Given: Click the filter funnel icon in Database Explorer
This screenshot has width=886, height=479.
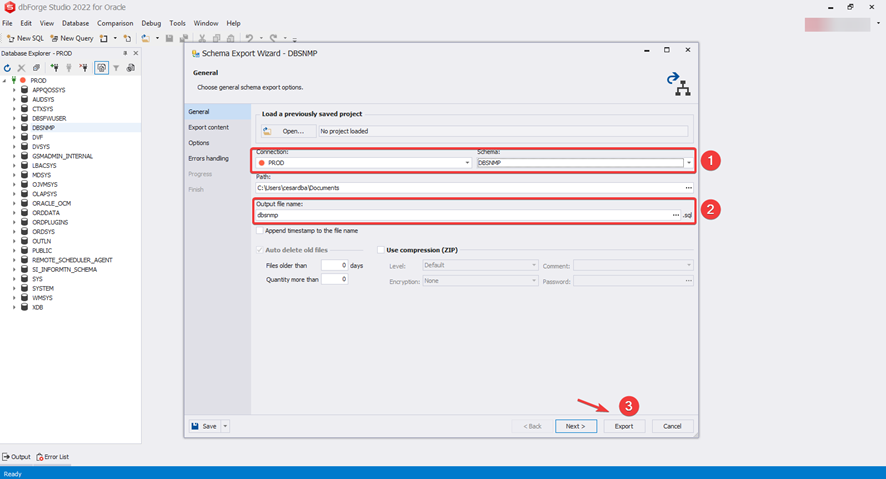Looking at the screenshot, I should [x=116, y=68].
